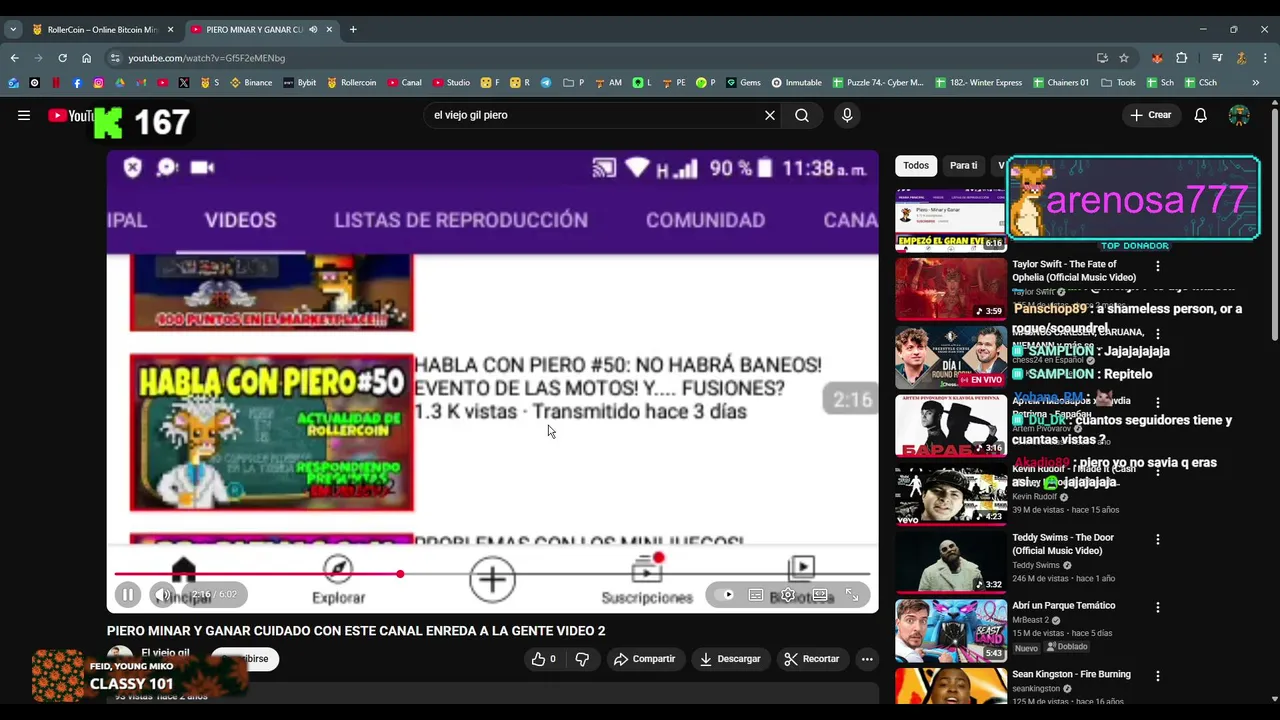Click the YouTube search magnifier button

click(x=802, y=115)
